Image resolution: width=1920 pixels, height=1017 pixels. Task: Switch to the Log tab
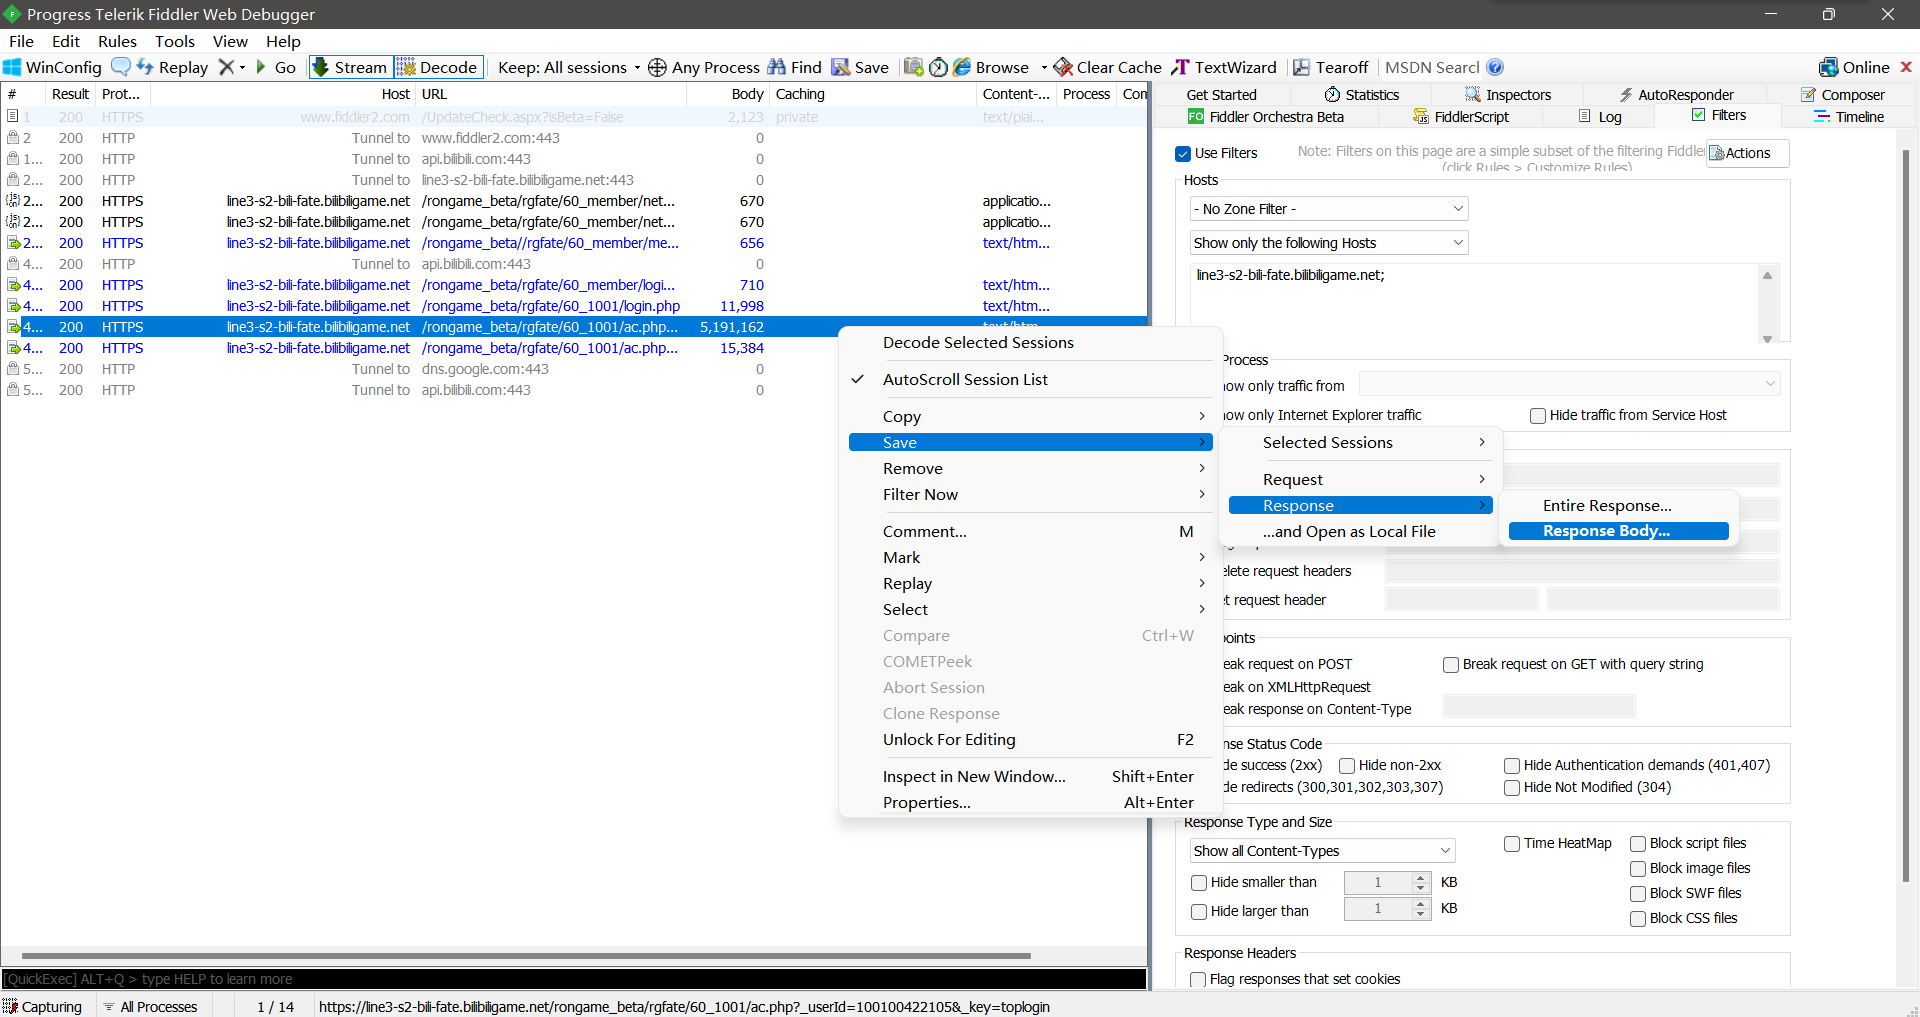pos(1599,117)
